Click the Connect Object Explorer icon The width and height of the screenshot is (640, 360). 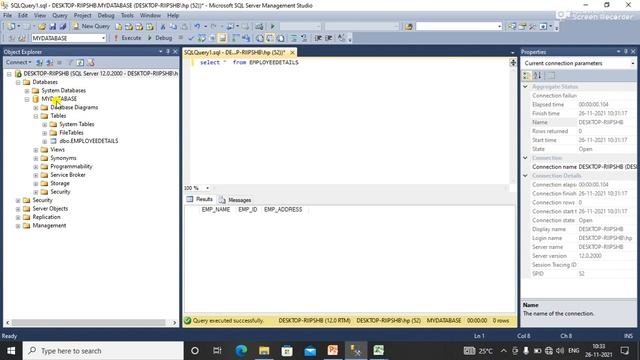pos(40,62)
